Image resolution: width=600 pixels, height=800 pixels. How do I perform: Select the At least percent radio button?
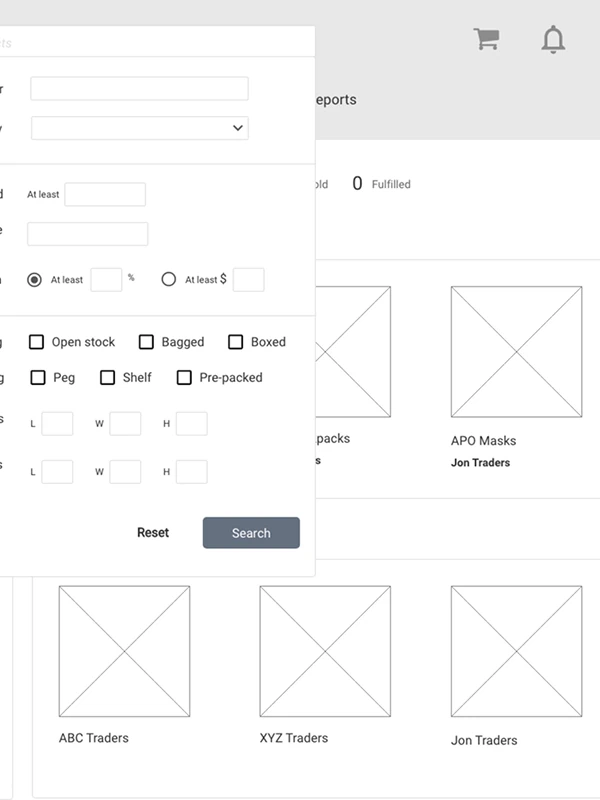(35, 280)
